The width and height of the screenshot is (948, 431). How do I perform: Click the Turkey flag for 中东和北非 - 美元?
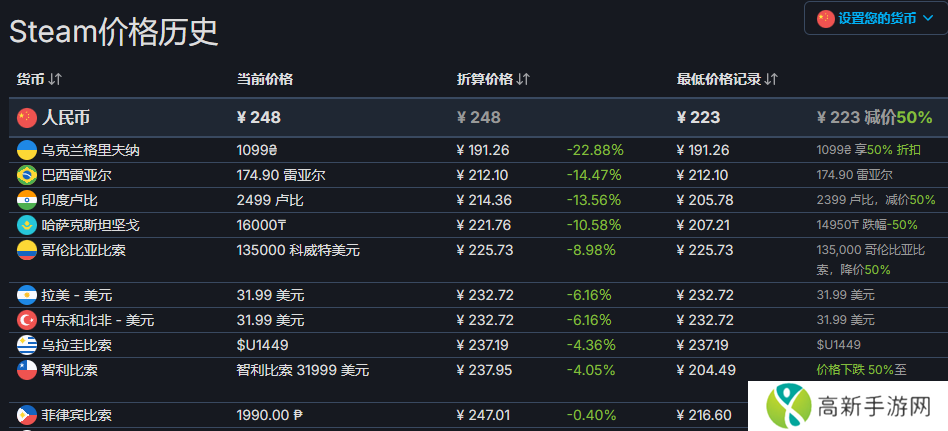click(x=26, y=320)
